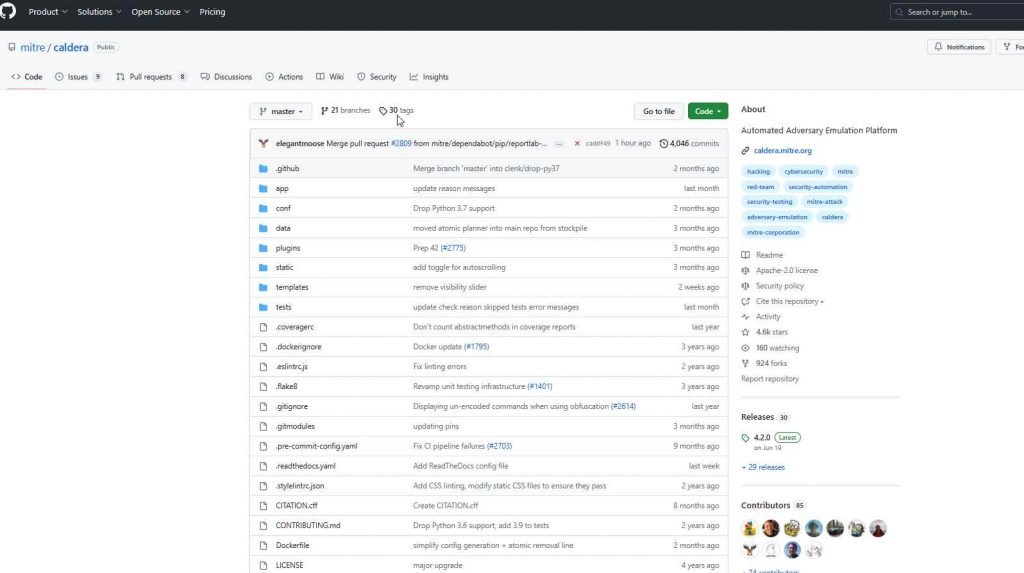Screen dimensions: 1024x573
Task: Click the templates folder icon
Action: click(x=263, y=287)
